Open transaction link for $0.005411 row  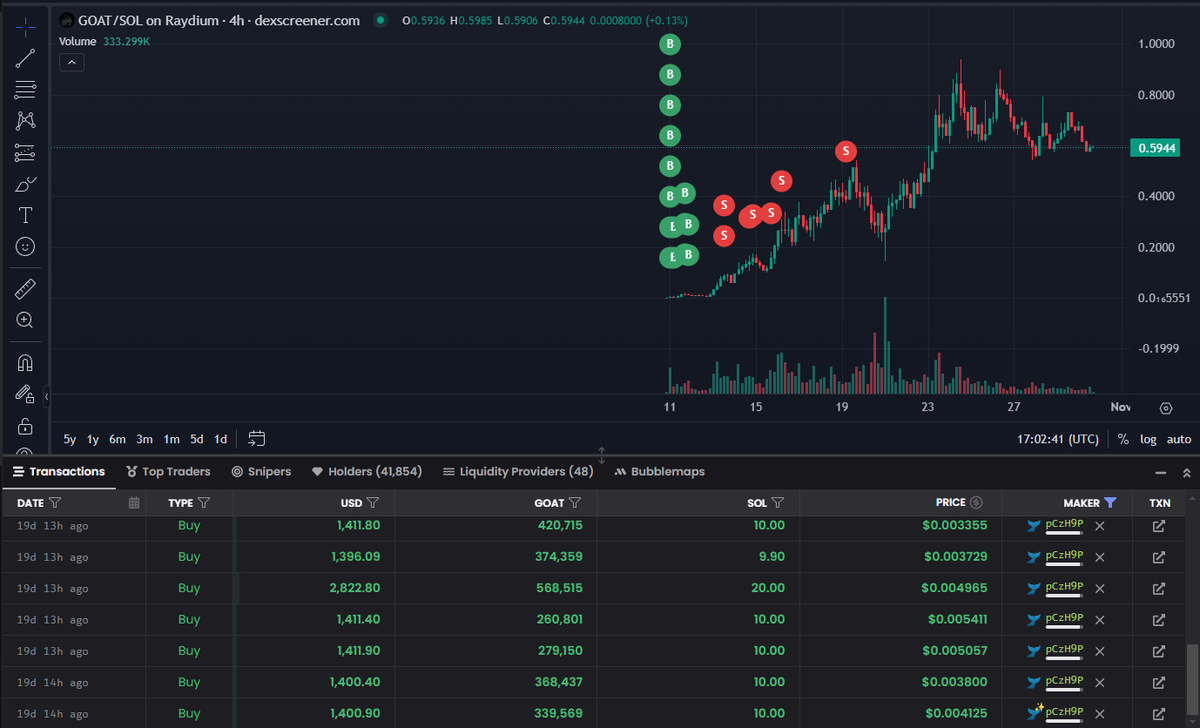click(x=1159, y=620)
